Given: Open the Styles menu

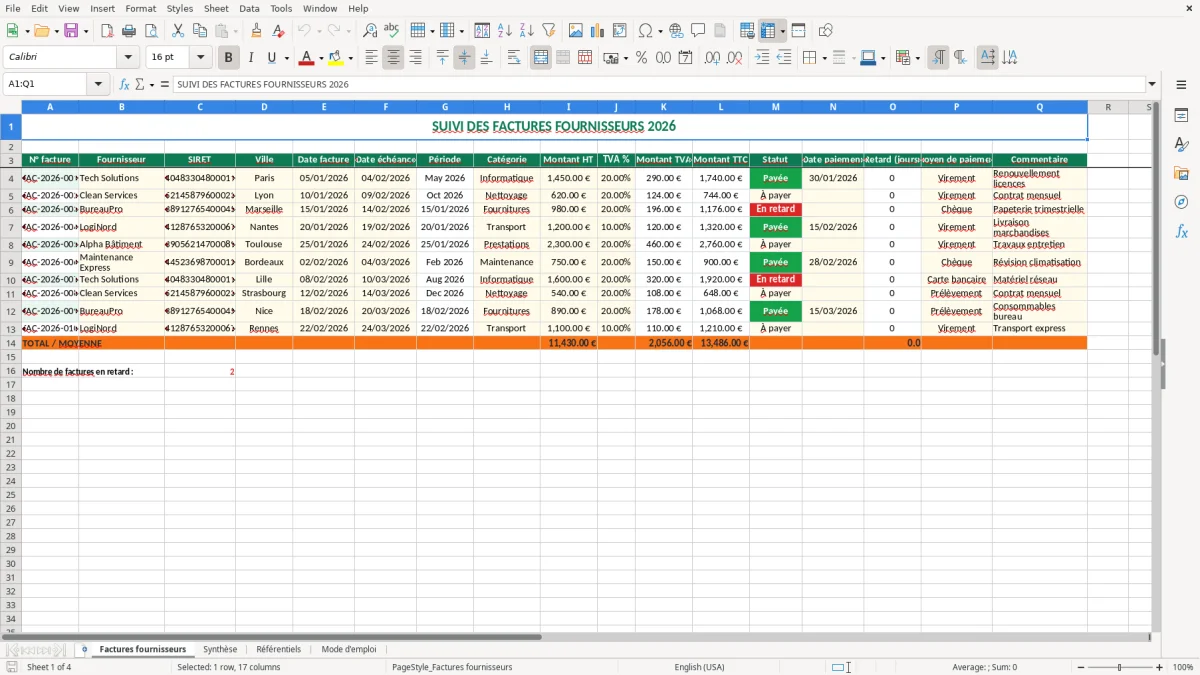Looking at the screenshot, I should 180,8.
